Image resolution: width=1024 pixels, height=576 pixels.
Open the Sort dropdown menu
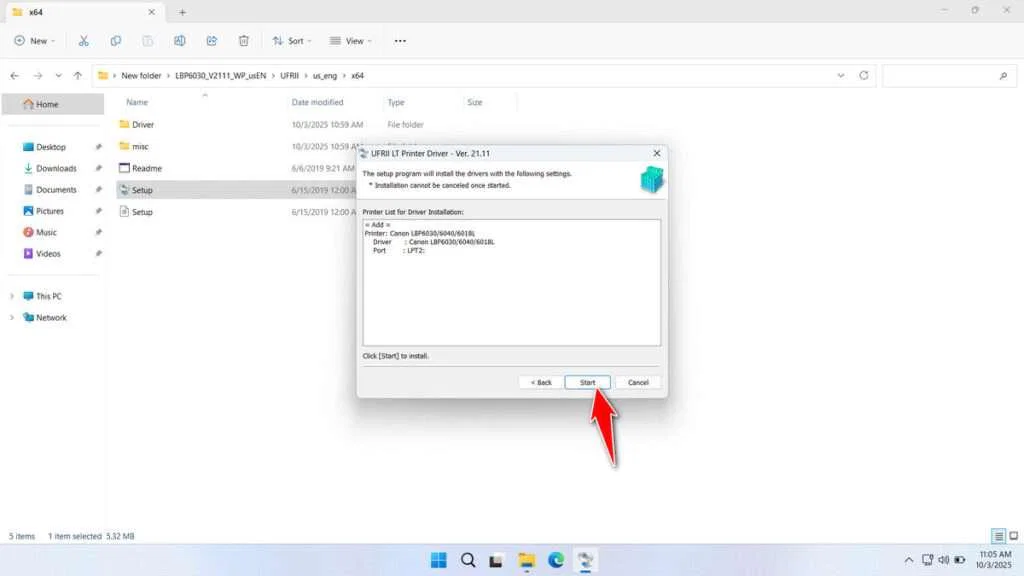pyautogui.click(x=291, y=41)
